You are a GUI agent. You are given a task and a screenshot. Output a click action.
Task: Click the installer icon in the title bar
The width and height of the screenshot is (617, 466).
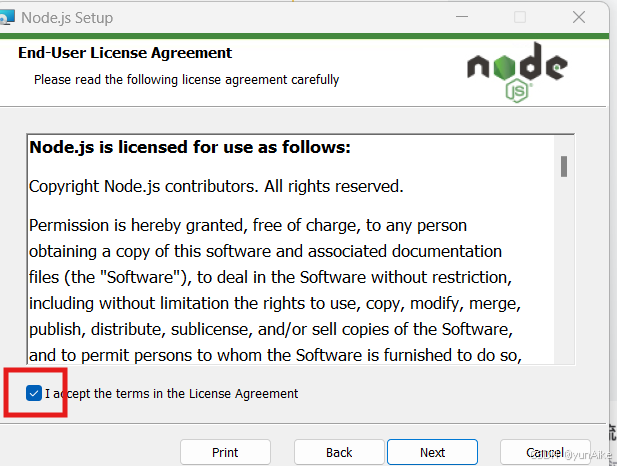[7, 18]
